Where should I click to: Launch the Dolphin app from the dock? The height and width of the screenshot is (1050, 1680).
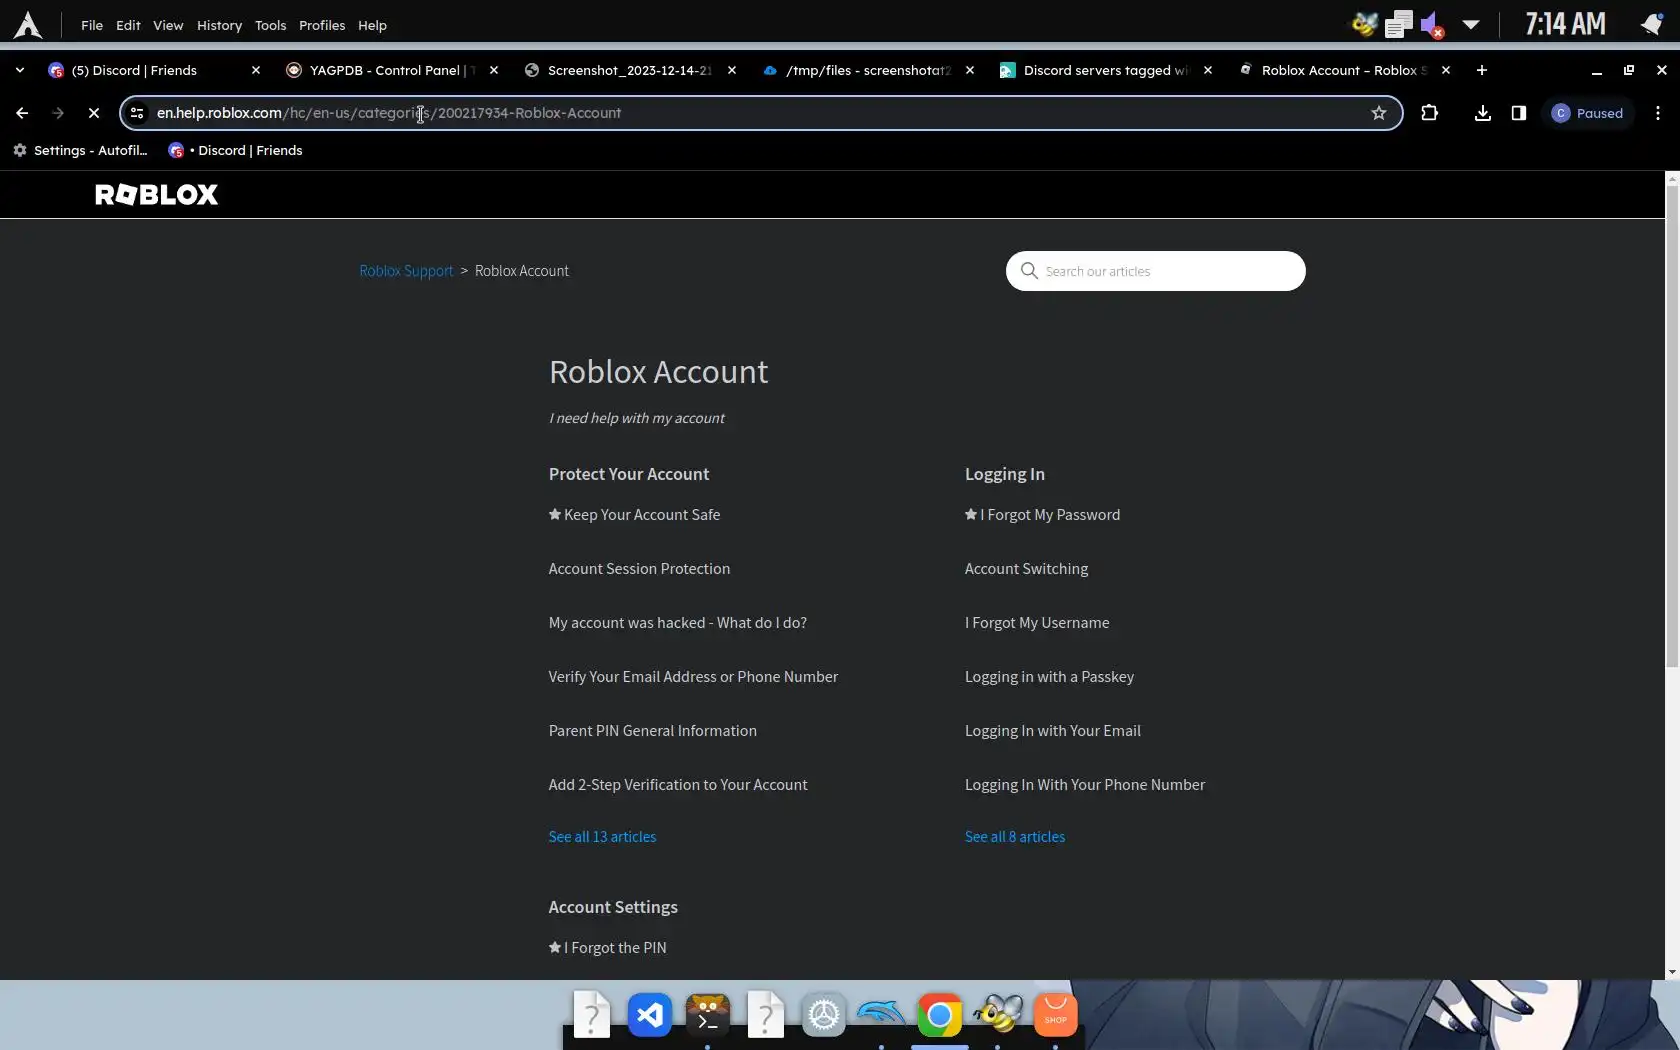click(x=881, y=1015)
